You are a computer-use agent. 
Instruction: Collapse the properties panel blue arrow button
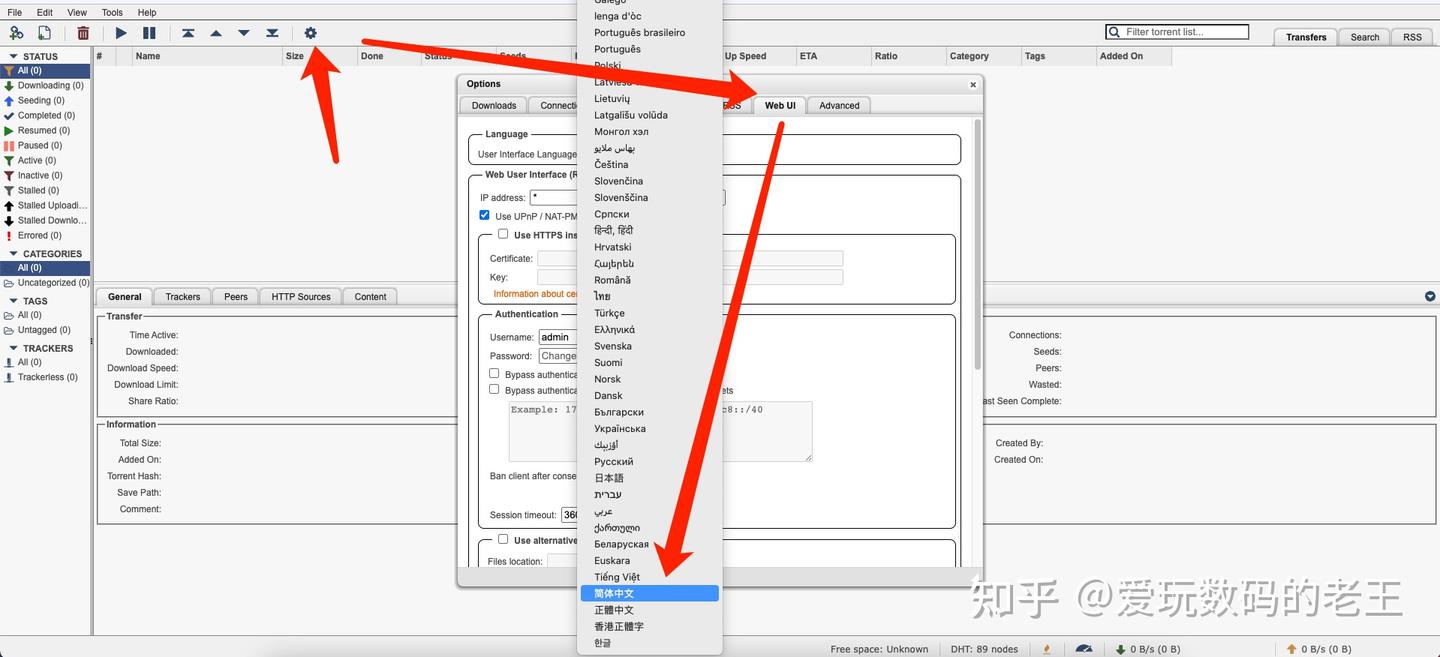point(1430,296)
